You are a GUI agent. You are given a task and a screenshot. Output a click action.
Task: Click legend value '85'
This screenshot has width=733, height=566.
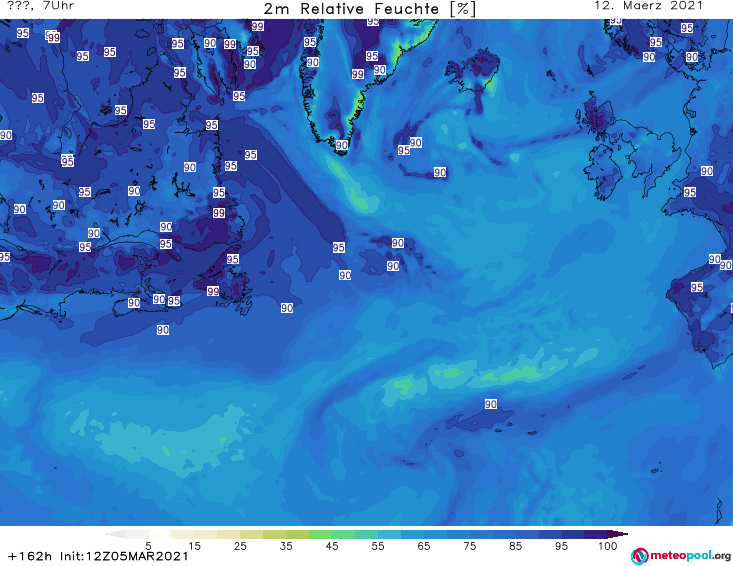point(515,546)
